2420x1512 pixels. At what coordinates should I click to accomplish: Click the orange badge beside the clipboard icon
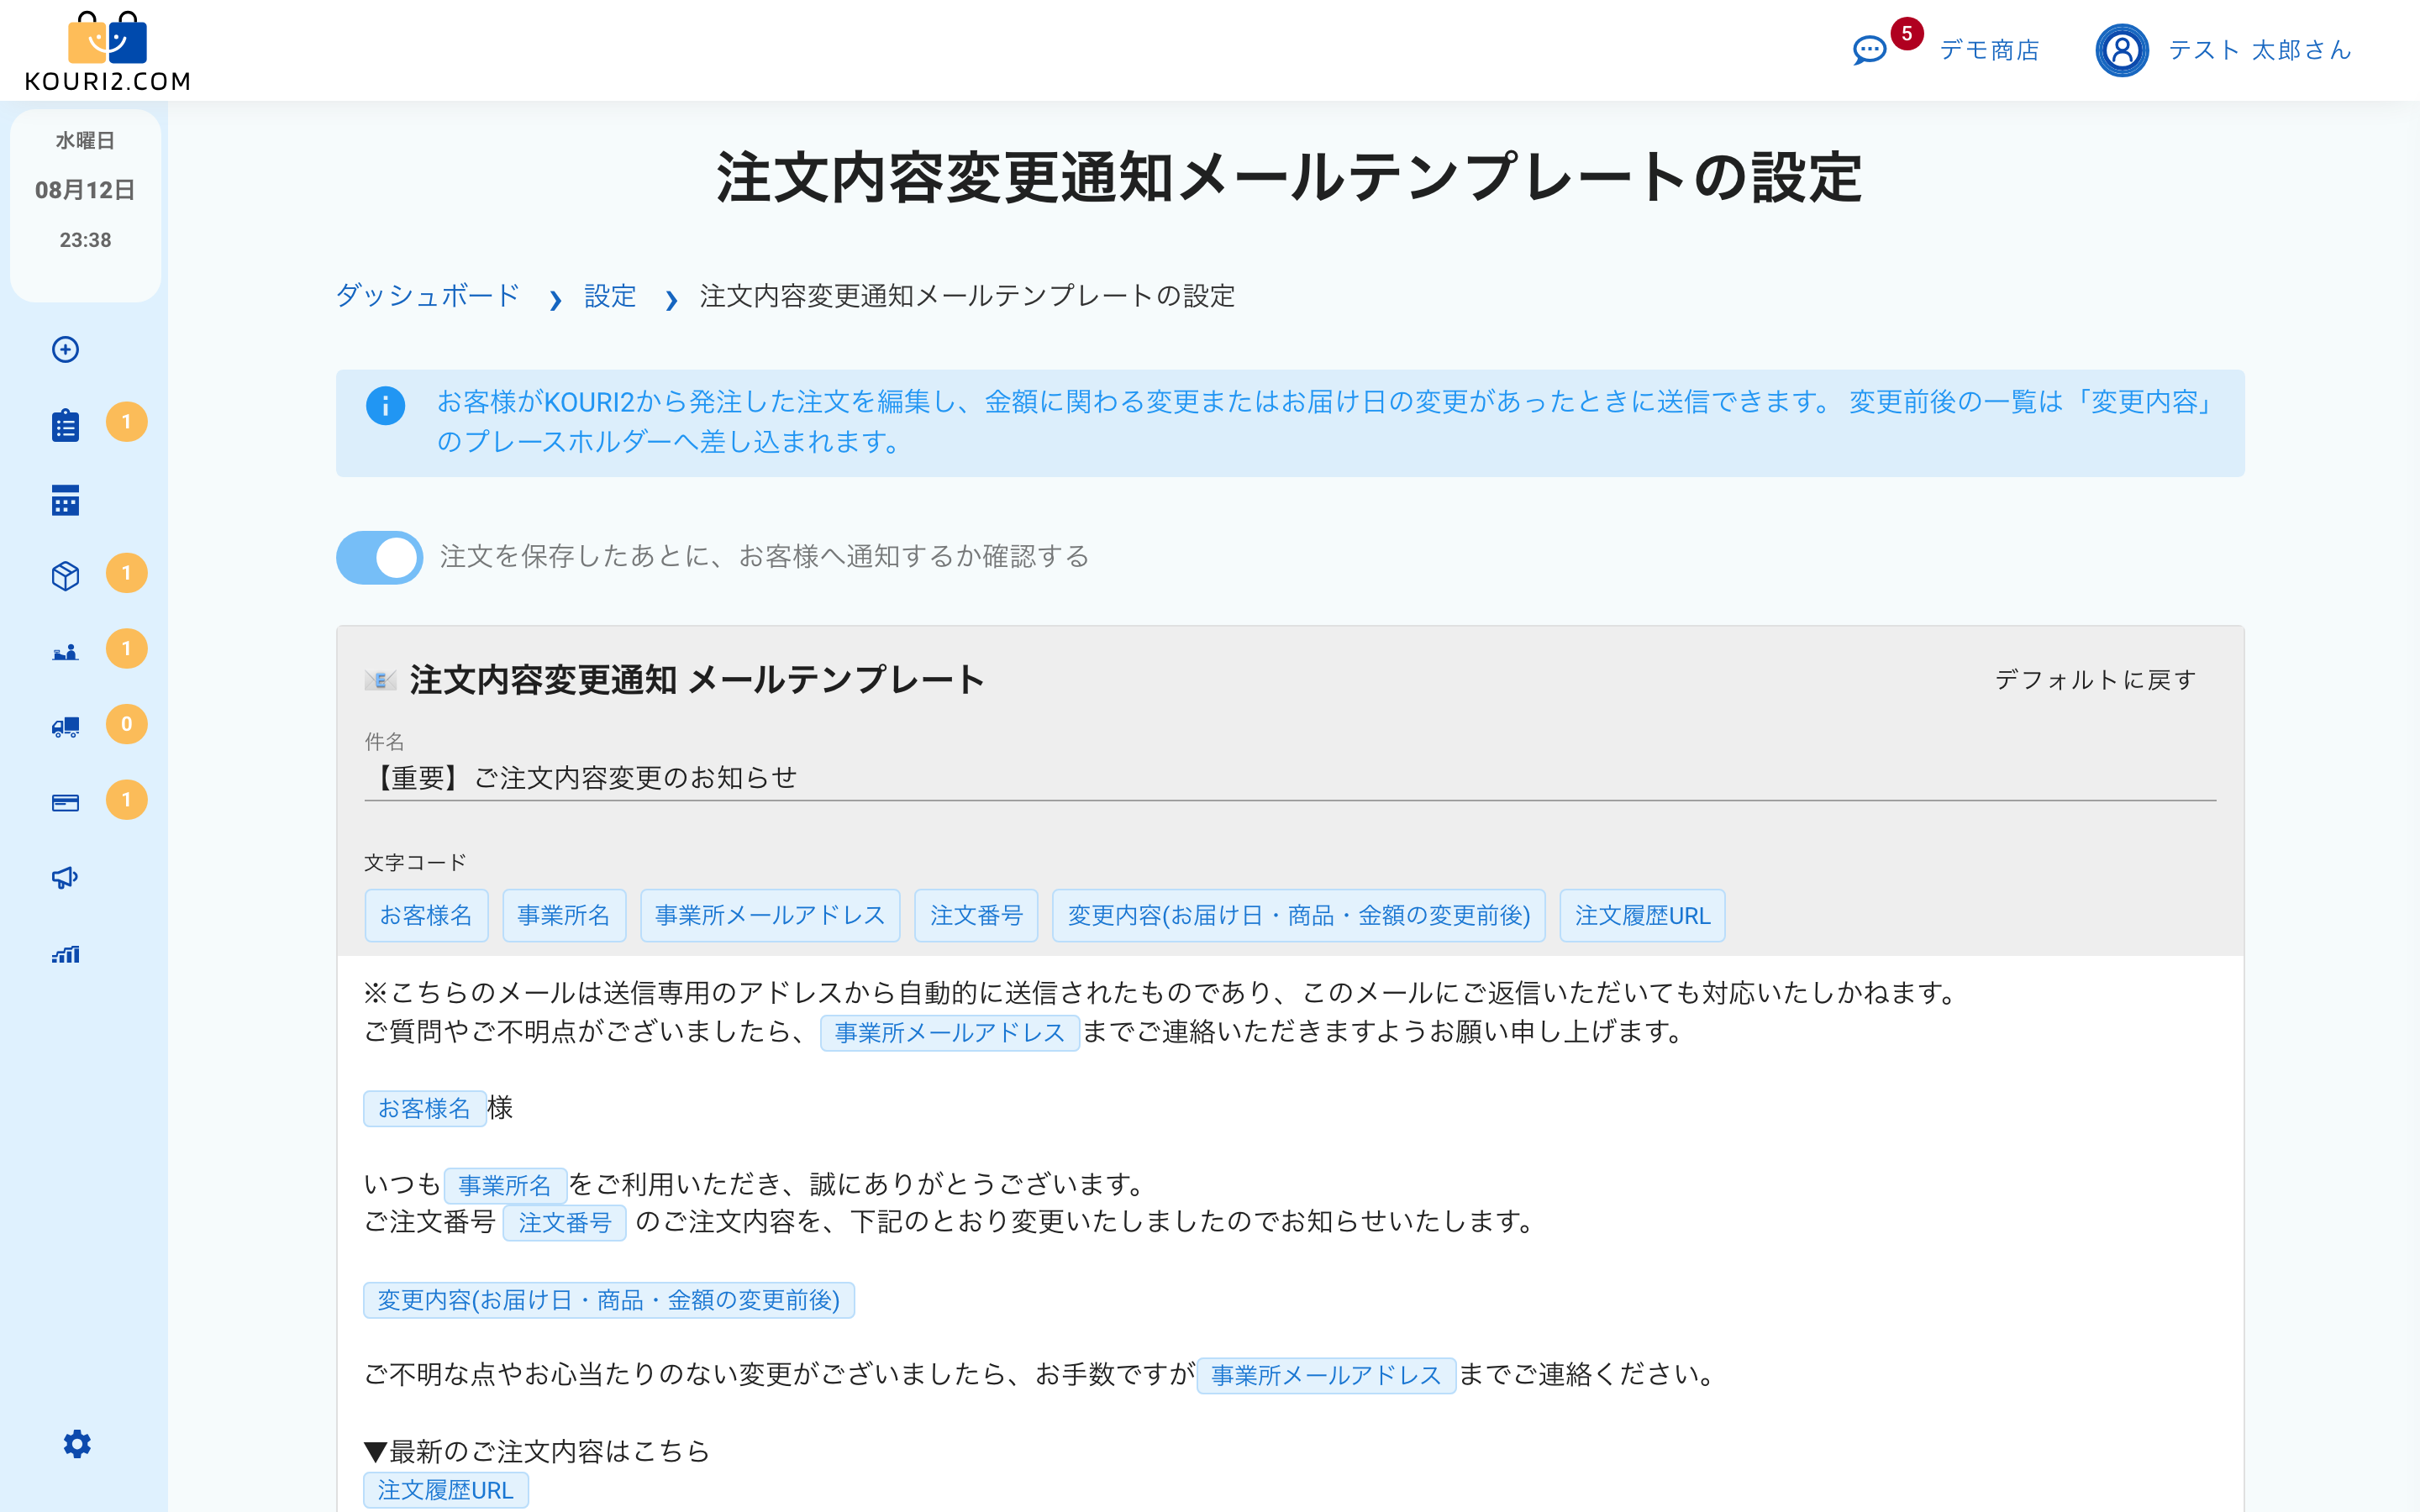pyautogui.click(x=126, y=422)
